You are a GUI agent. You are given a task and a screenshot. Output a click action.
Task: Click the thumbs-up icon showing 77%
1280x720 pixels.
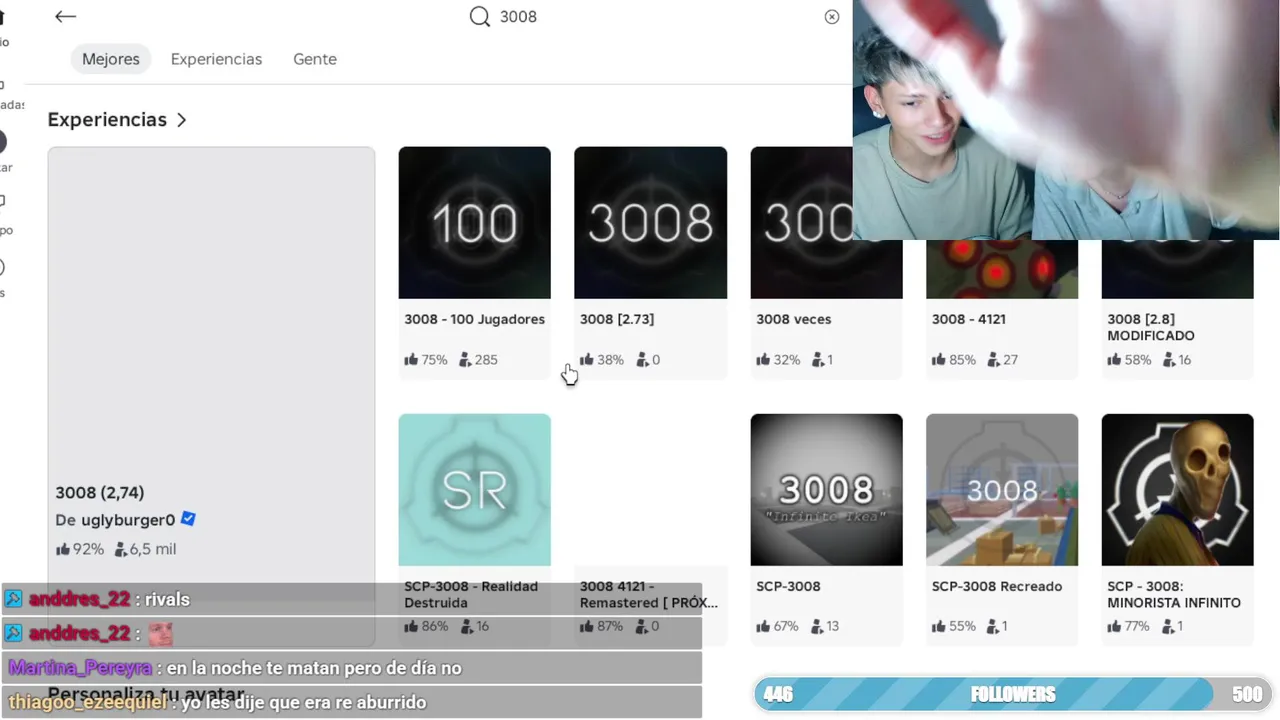(1114, 627)
